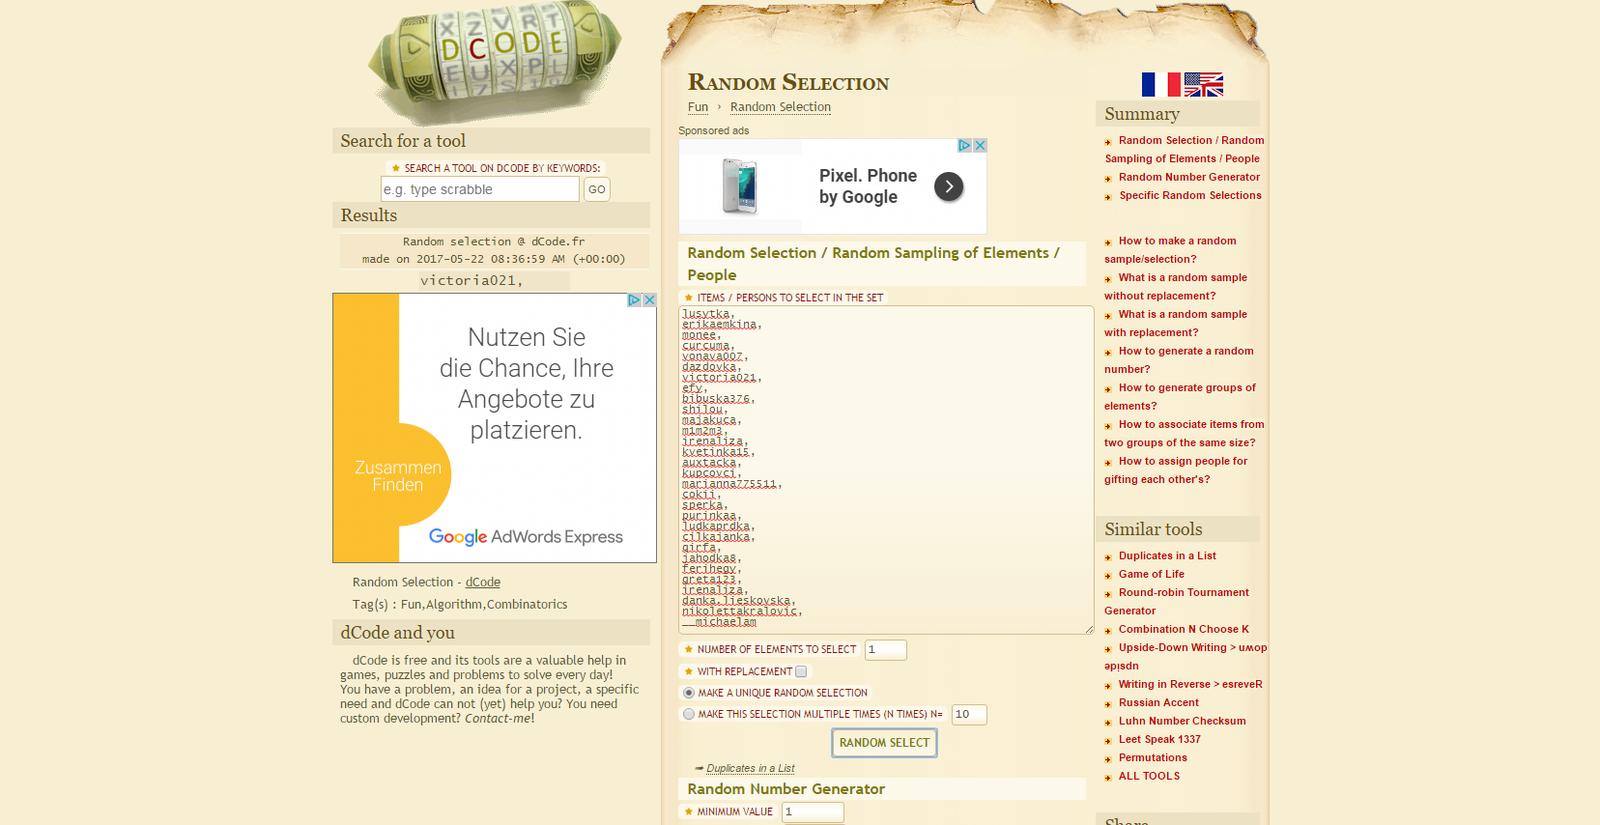
Task: Open the Fun breadcrumb link
Action: 697,107
